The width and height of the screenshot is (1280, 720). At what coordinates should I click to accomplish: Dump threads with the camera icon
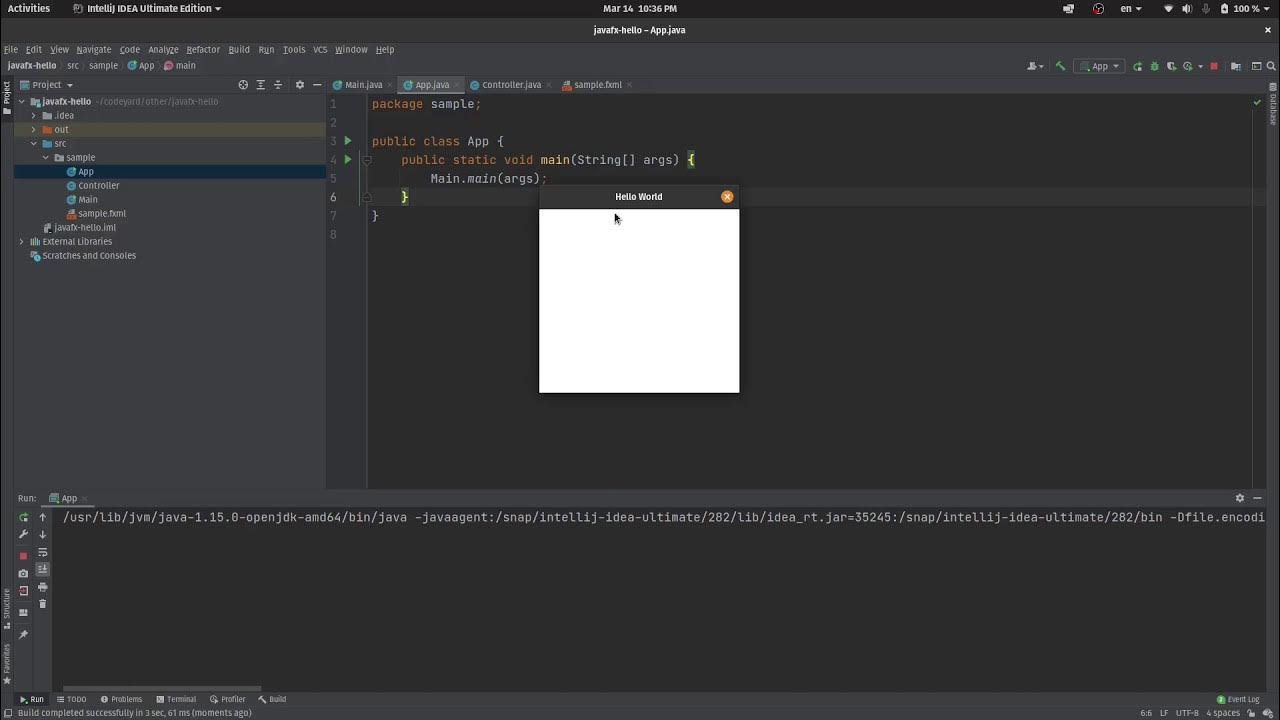click(x=23, y=574)
